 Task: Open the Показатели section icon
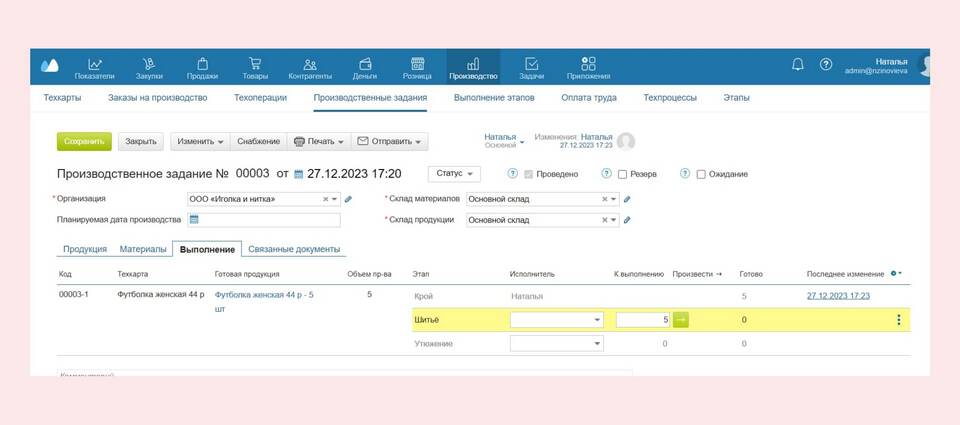pyautogui.click(x=94, y=64)
